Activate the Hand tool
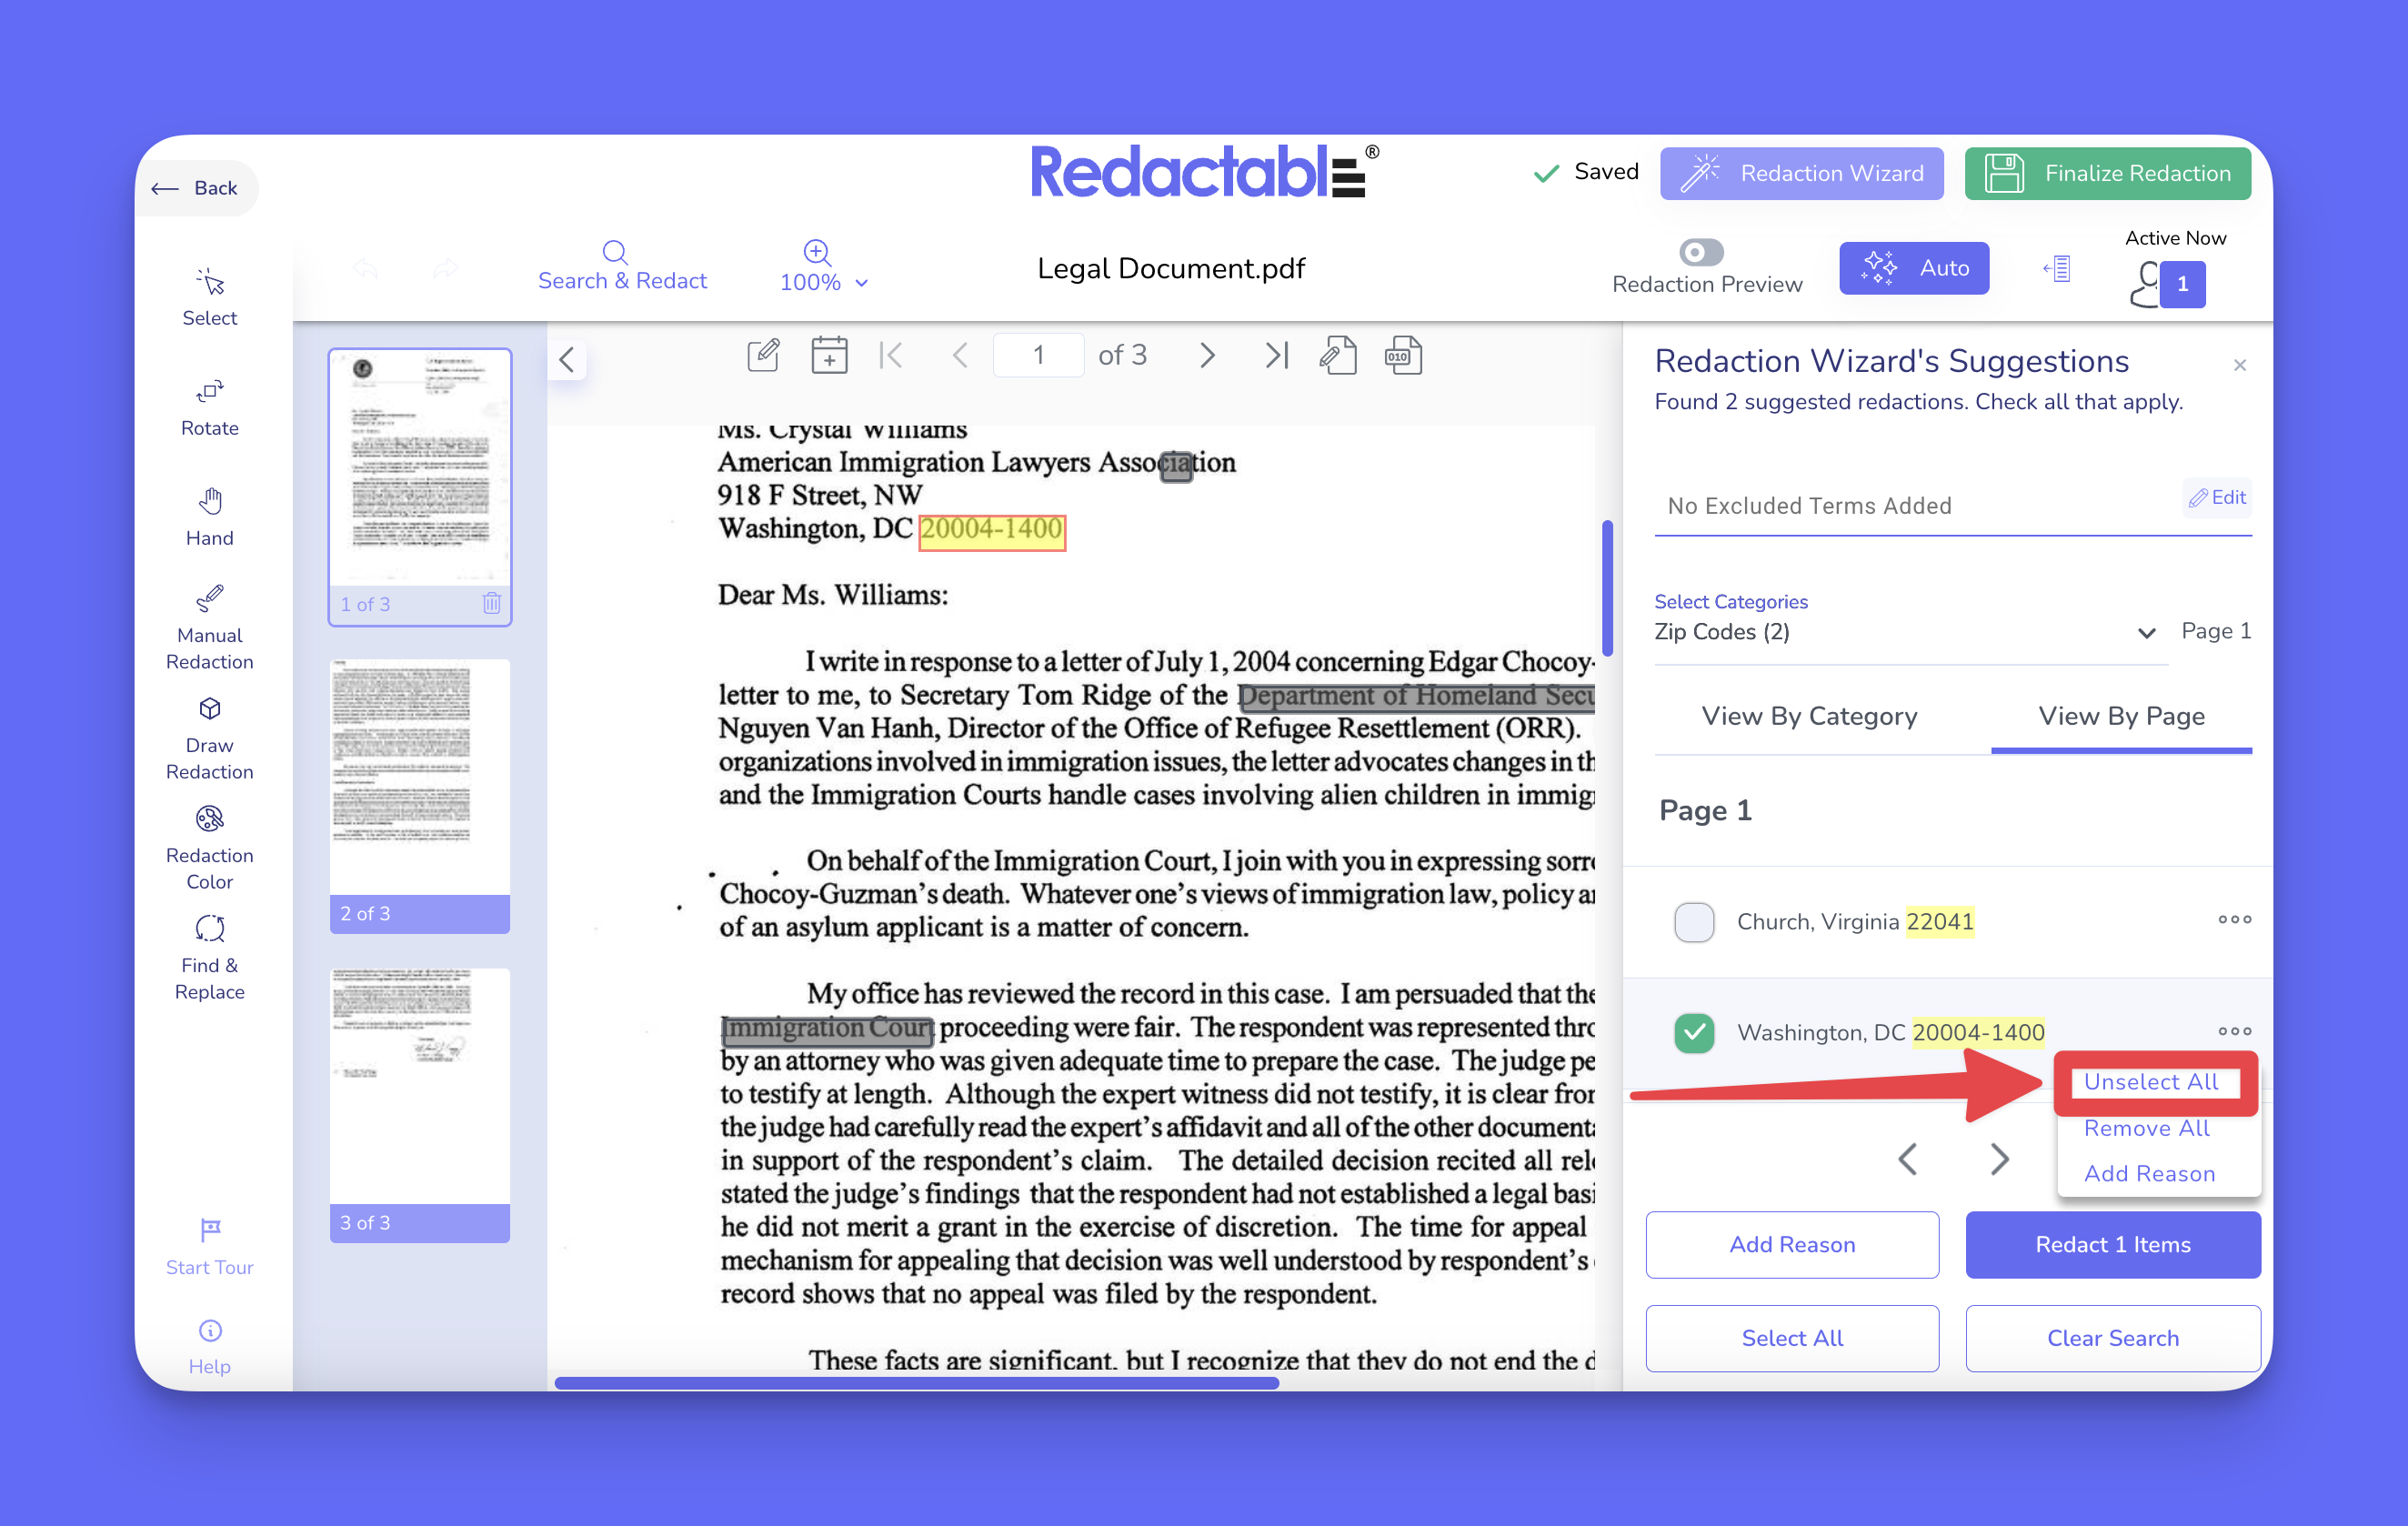The width and height of the screenshot is (2408, 1526). coord(209,515)
